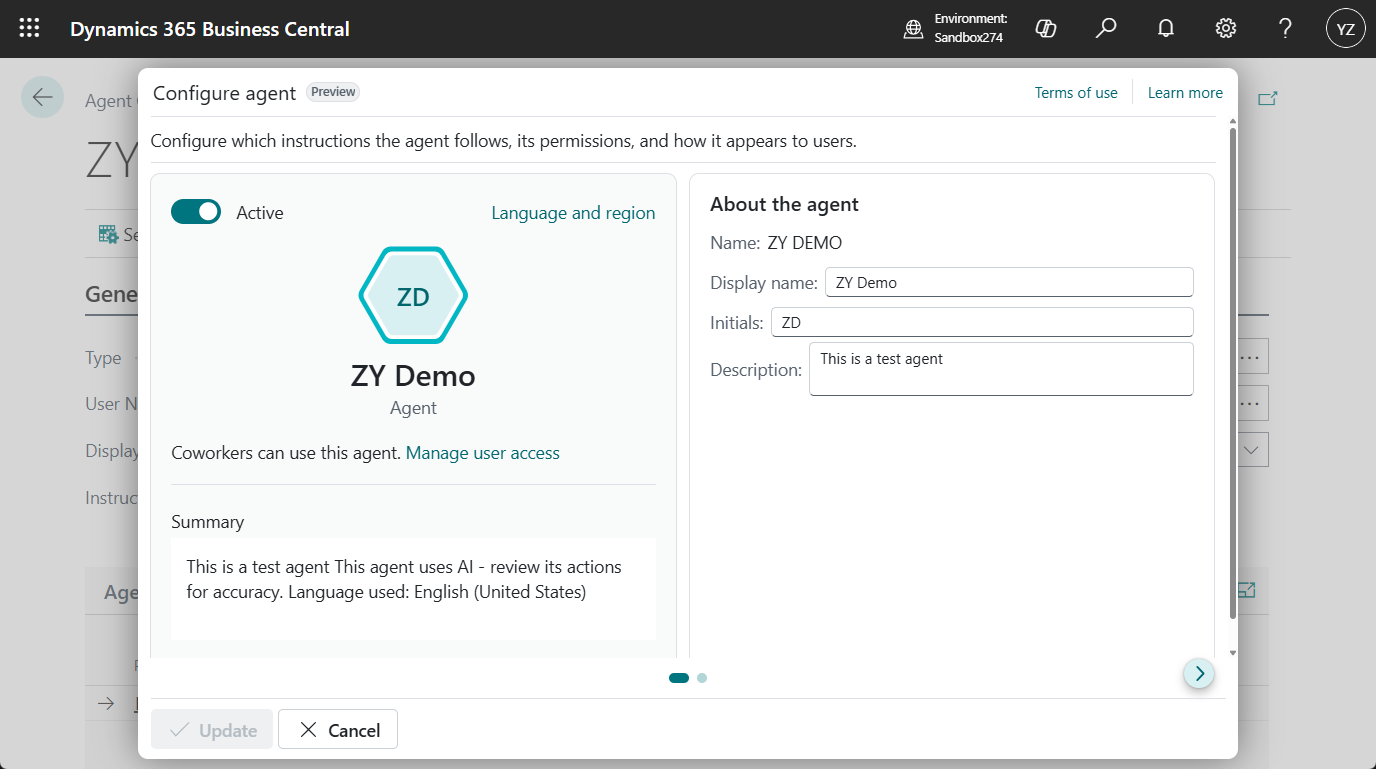Select the second page indicator dot
Viewport: 1376px width, 769px height.
click(x=702, y=678)
